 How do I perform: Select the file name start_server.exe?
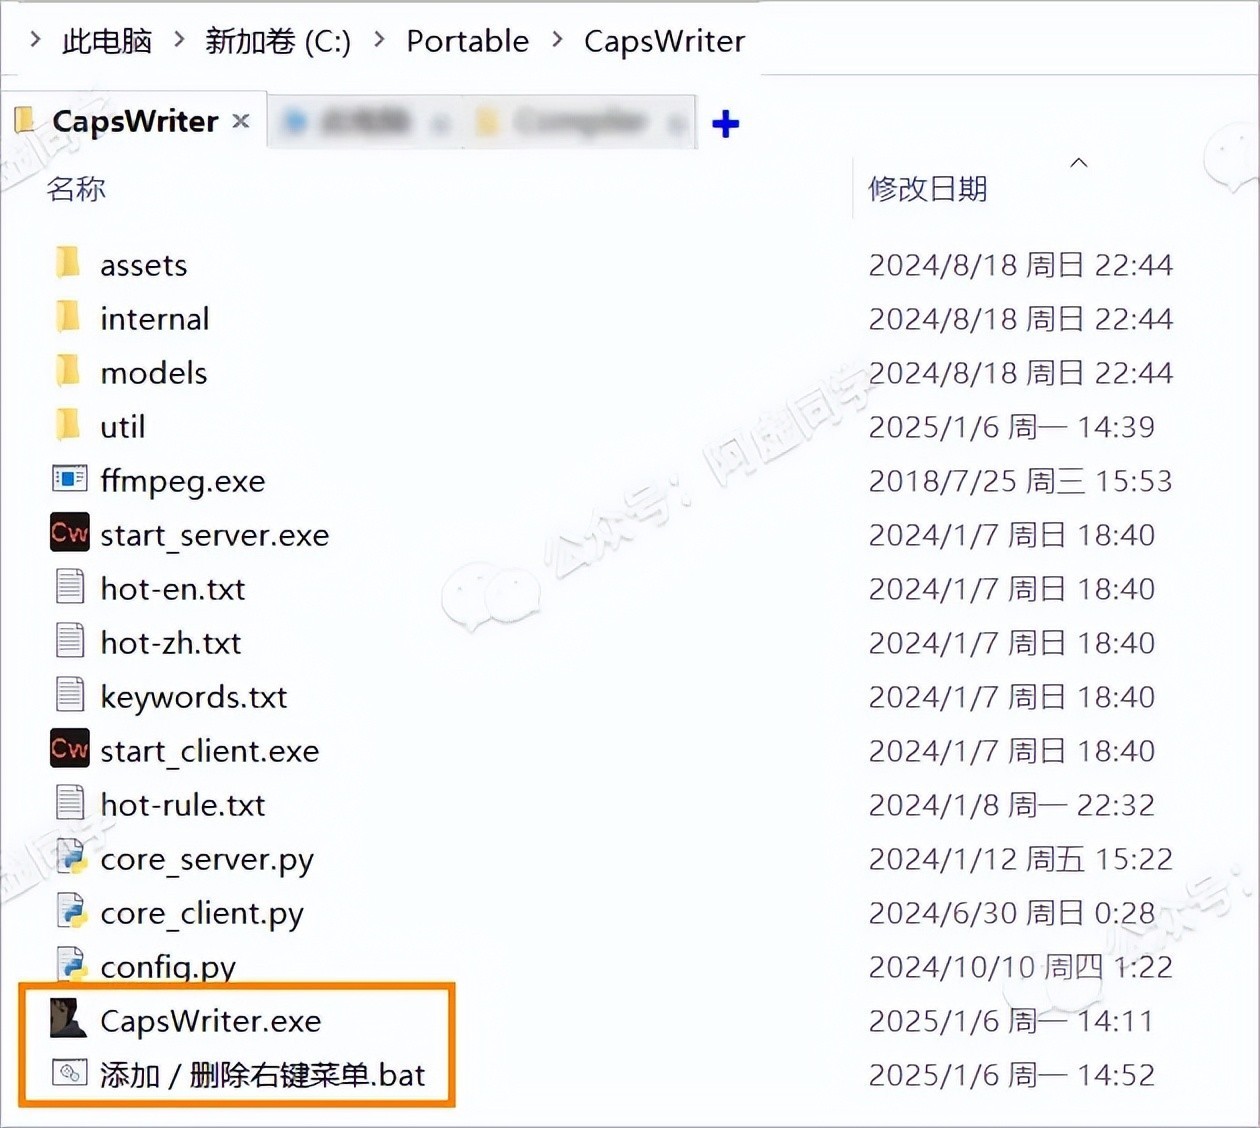(215, 535)
